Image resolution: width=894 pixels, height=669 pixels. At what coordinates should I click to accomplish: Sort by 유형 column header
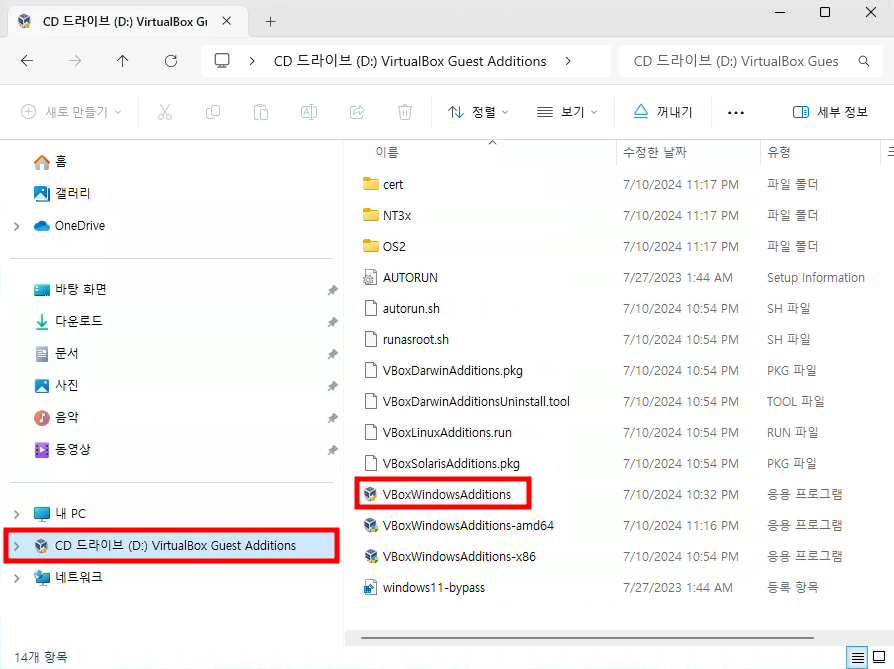[x=778, y=152]
